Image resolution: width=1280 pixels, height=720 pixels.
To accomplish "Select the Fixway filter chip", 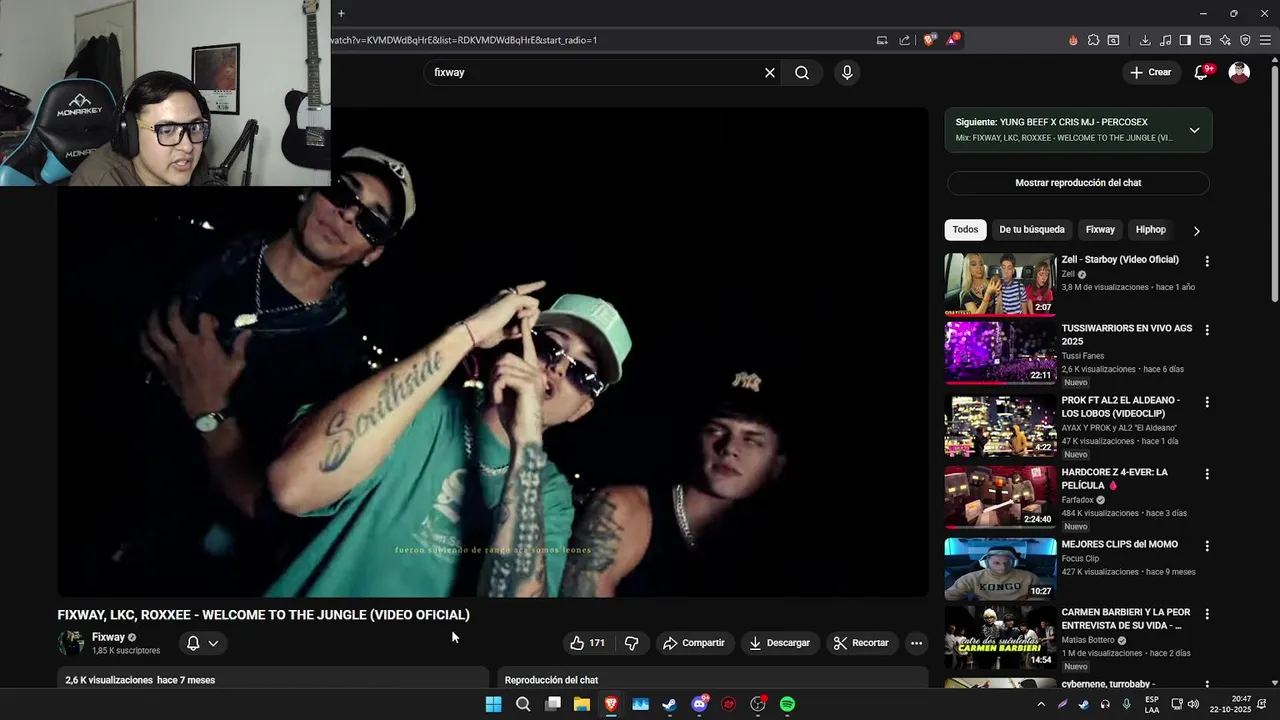I will pyautogui.click(x=1100, y=230).
